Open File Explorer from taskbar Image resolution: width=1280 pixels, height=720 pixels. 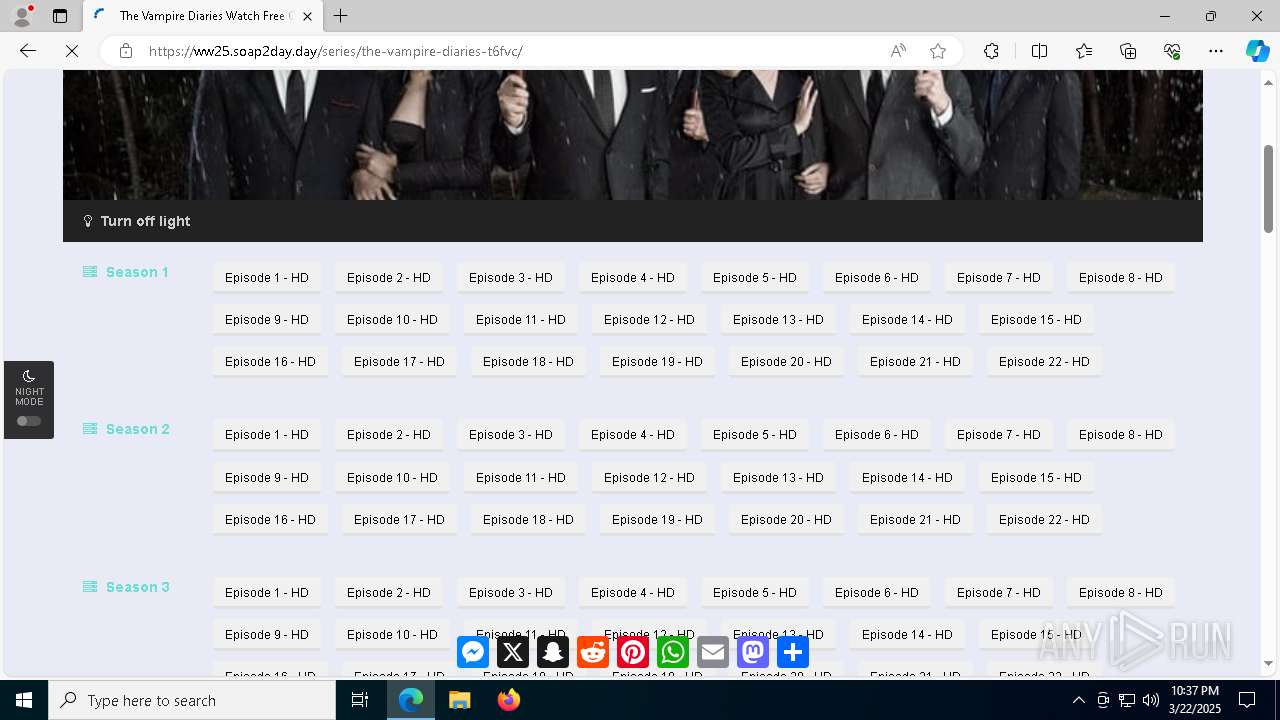[459, 700]
